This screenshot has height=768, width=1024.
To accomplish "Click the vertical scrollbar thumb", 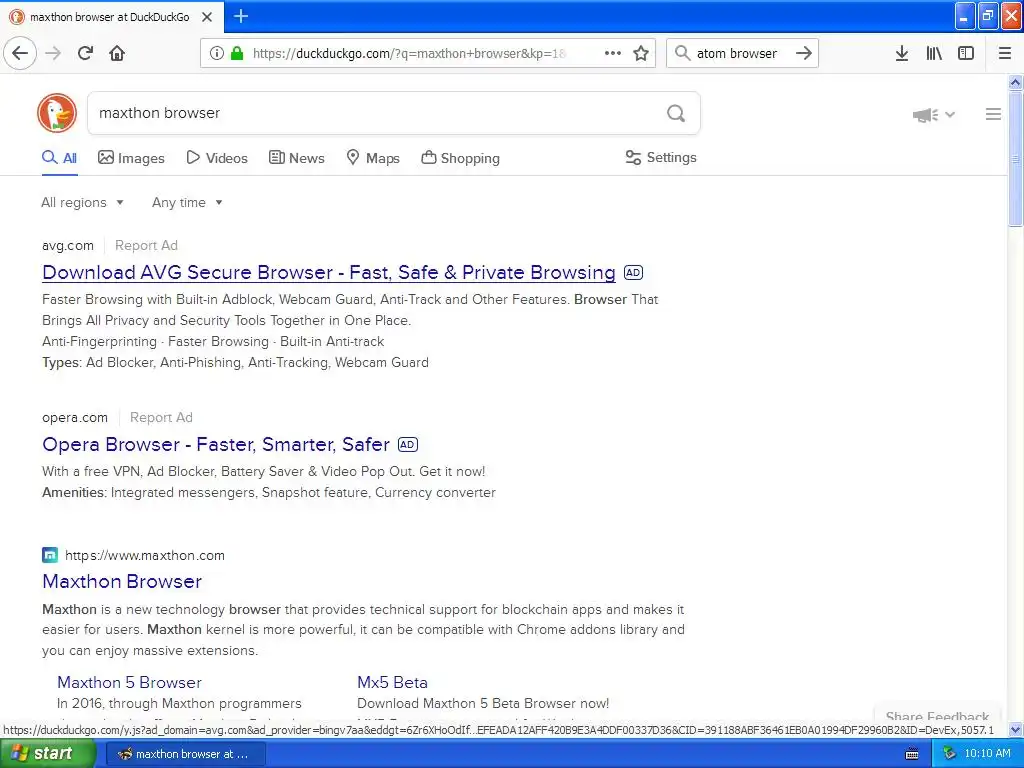I will click(x=1015, y=159).
